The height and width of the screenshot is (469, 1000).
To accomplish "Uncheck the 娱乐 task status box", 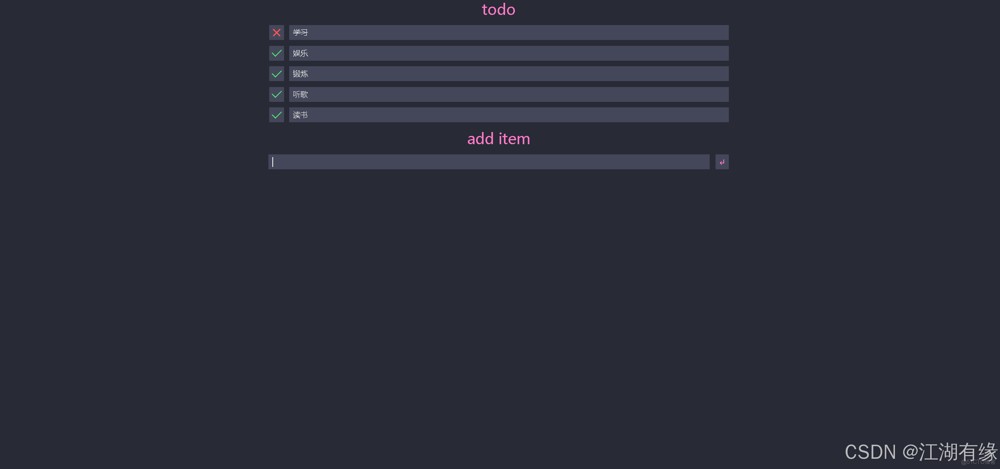I will coord(276,53).
